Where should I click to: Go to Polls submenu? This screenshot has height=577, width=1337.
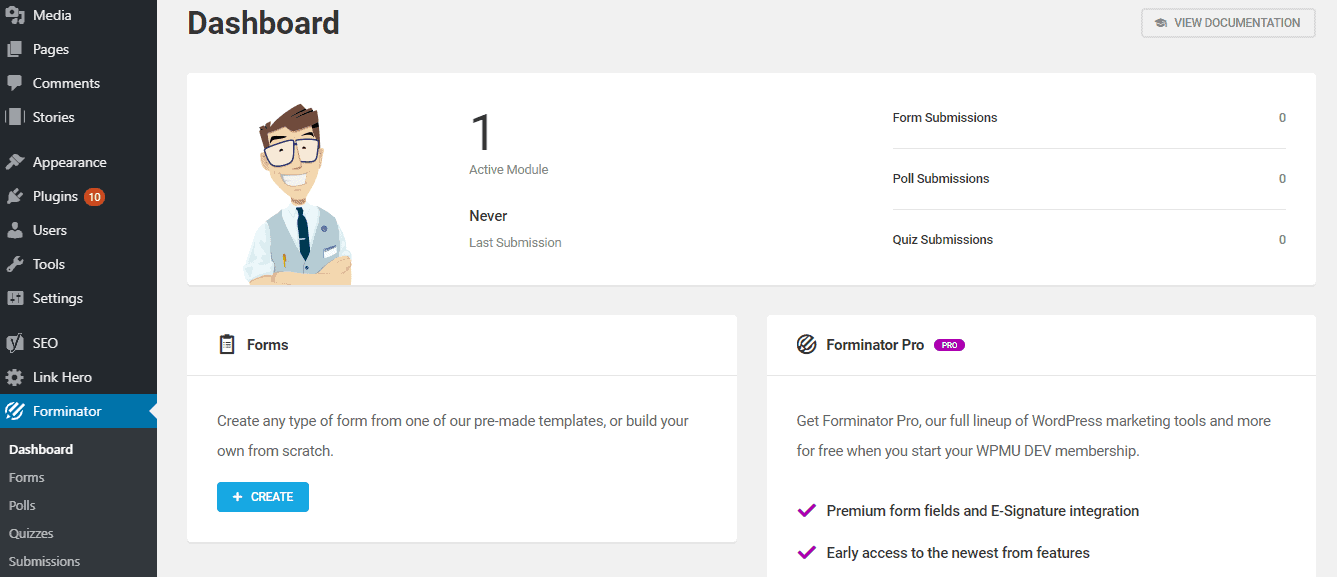[x=22, y=506]
